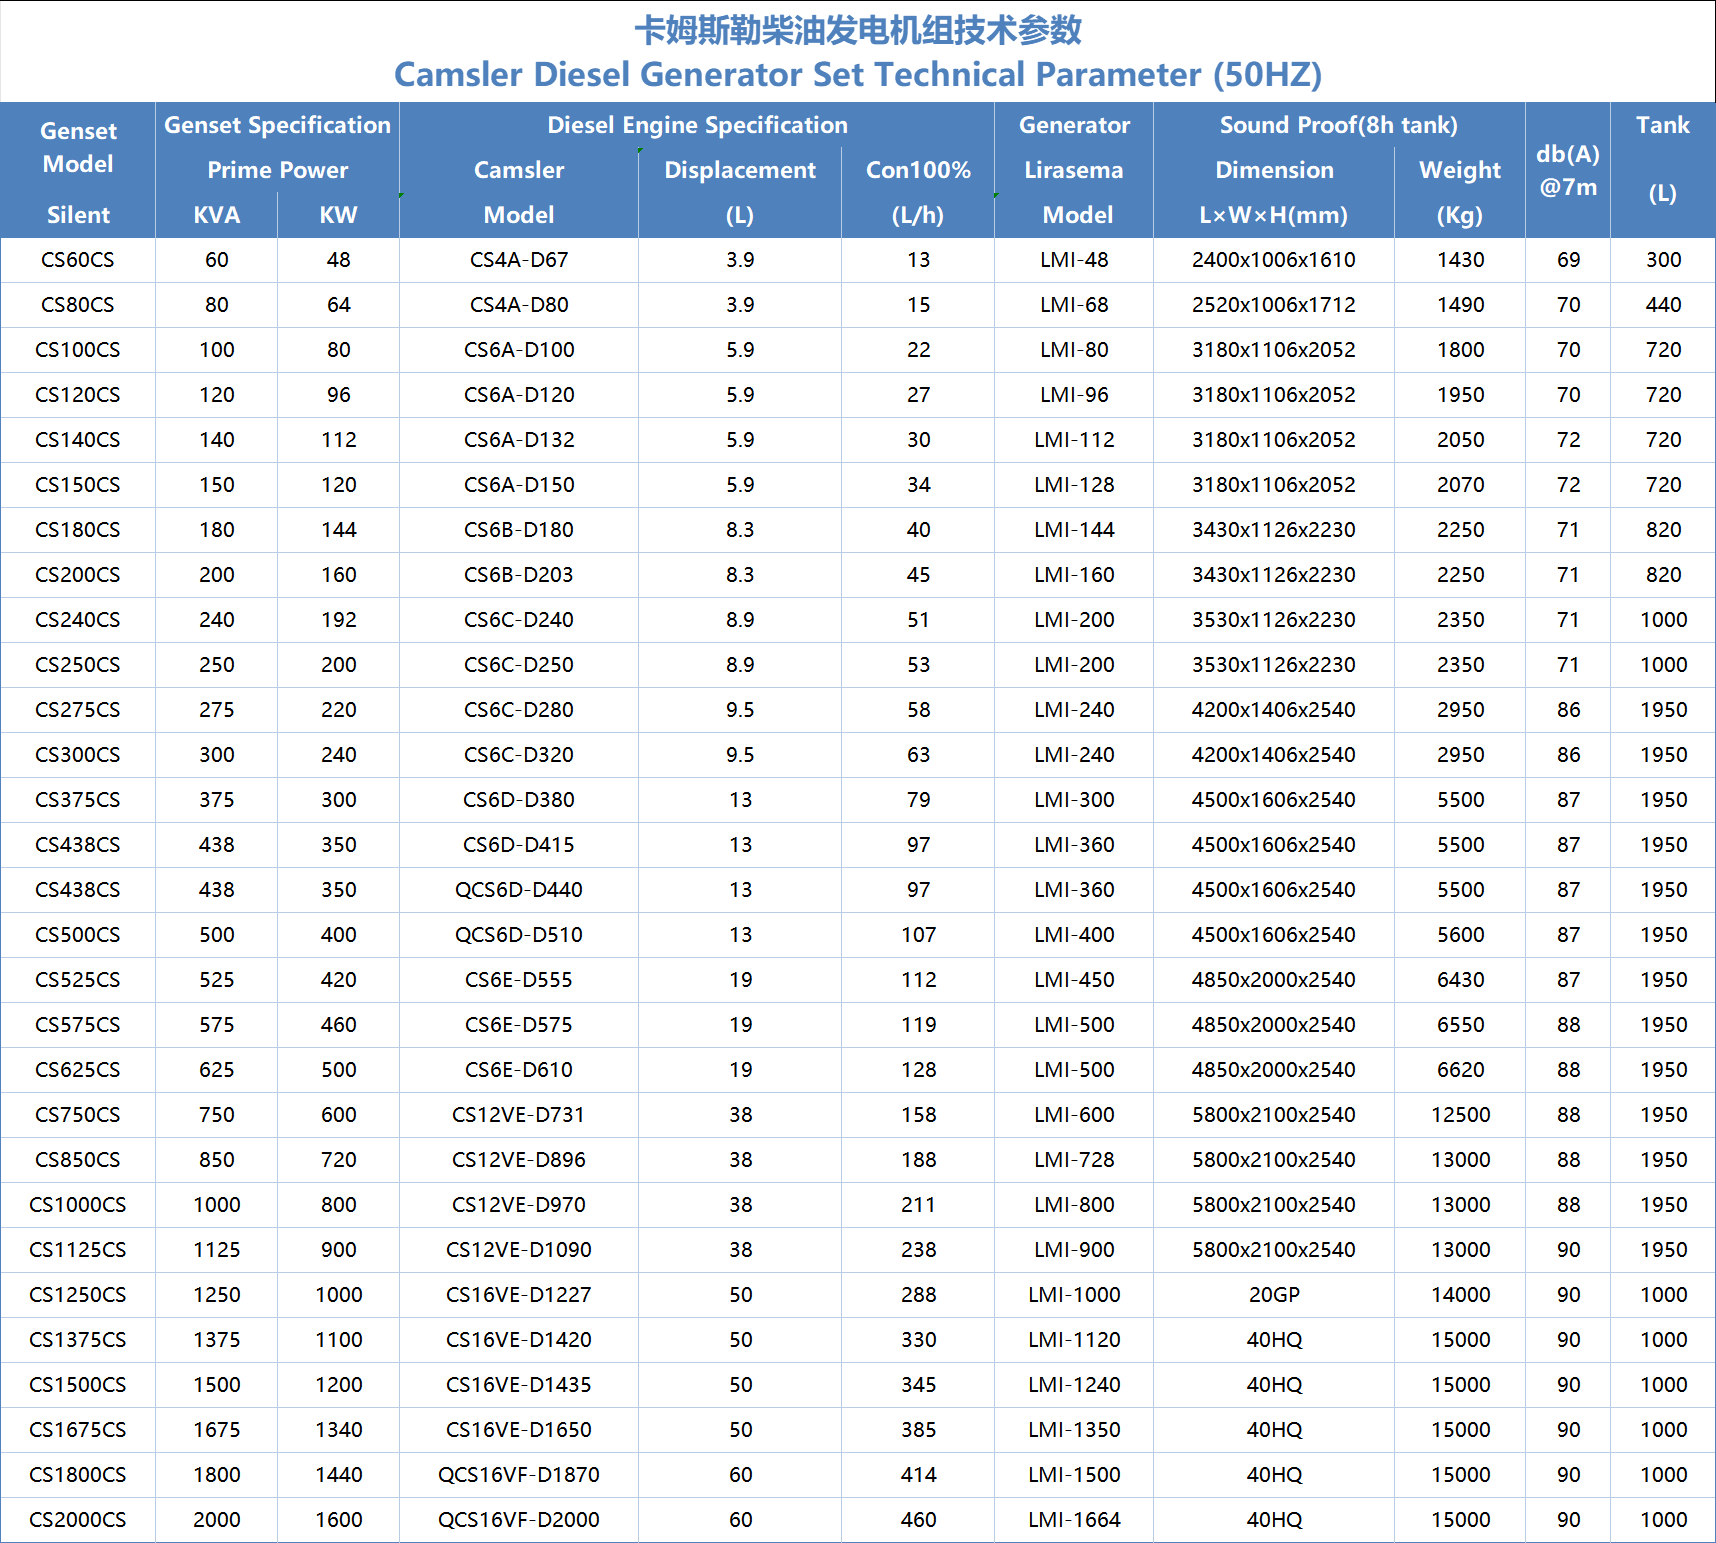Click engine model "CS16VE-D1420"
This screenshot has width=1716, height=1543.
pyautogui.click(x=519, y=1340)
